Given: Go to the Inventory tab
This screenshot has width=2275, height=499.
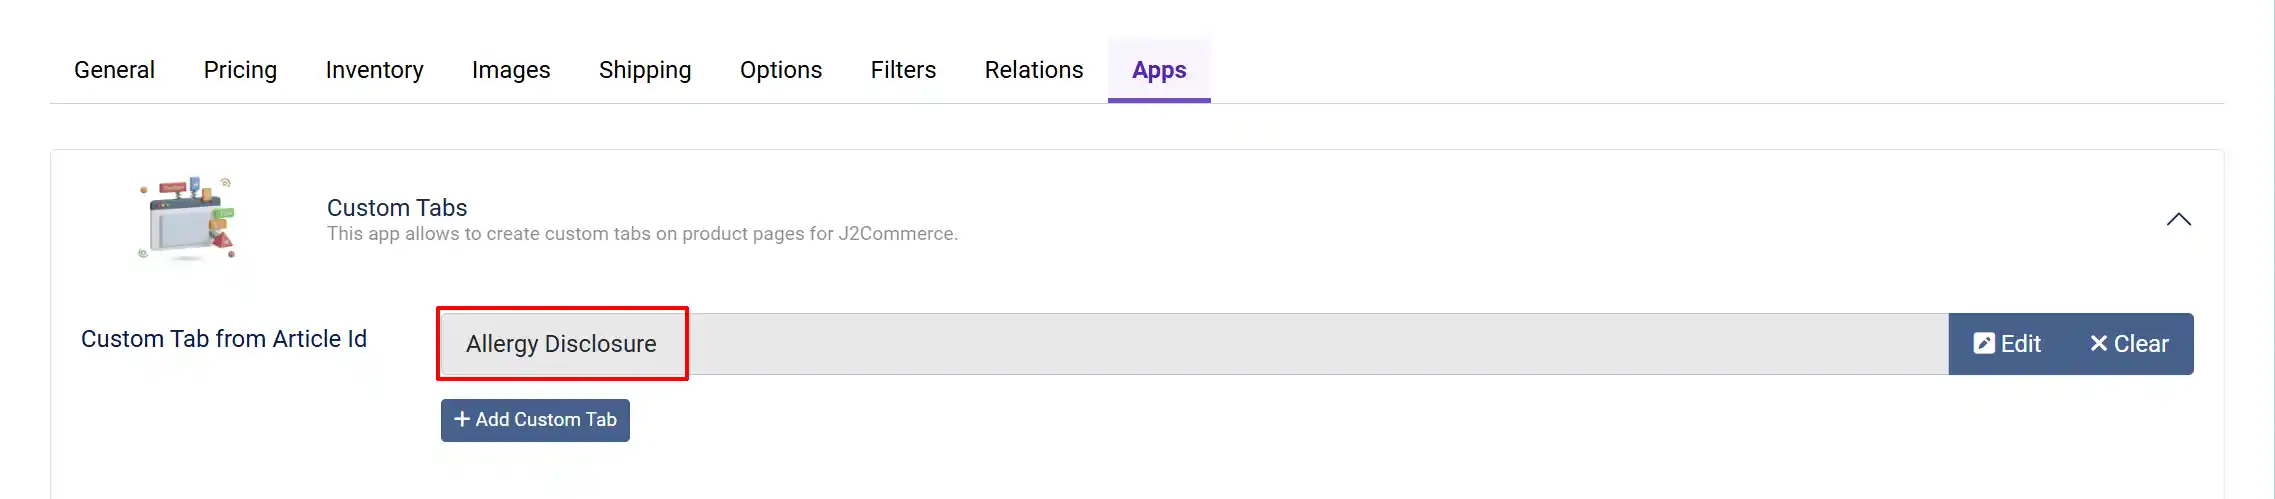Looking at the screenshot, I should (374, 70).
